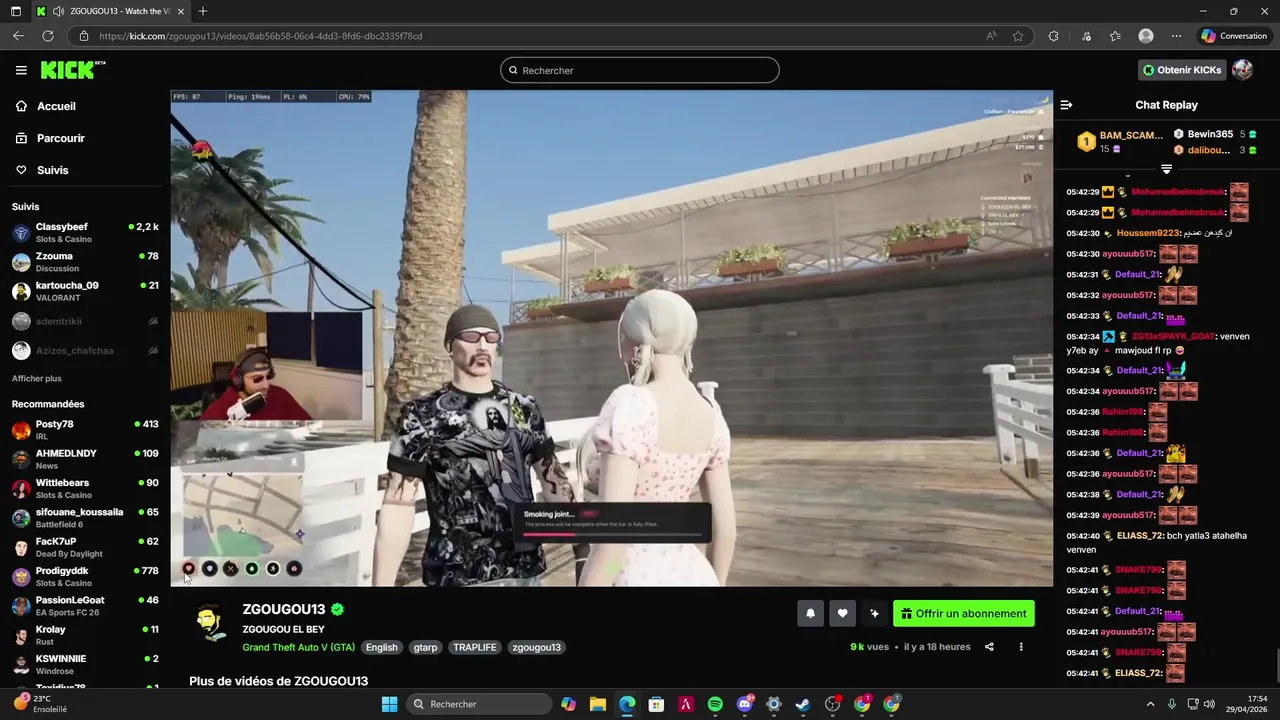The width and height of the screenshot is (1280, 720).
Task: Click taskbar Rechercher search box
Action: (481, 704)
